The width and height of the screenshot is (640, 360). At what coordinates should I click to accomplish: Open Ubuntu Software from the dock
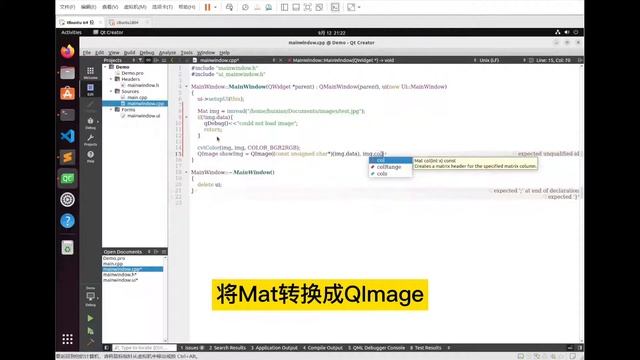(x=67, y=93)
